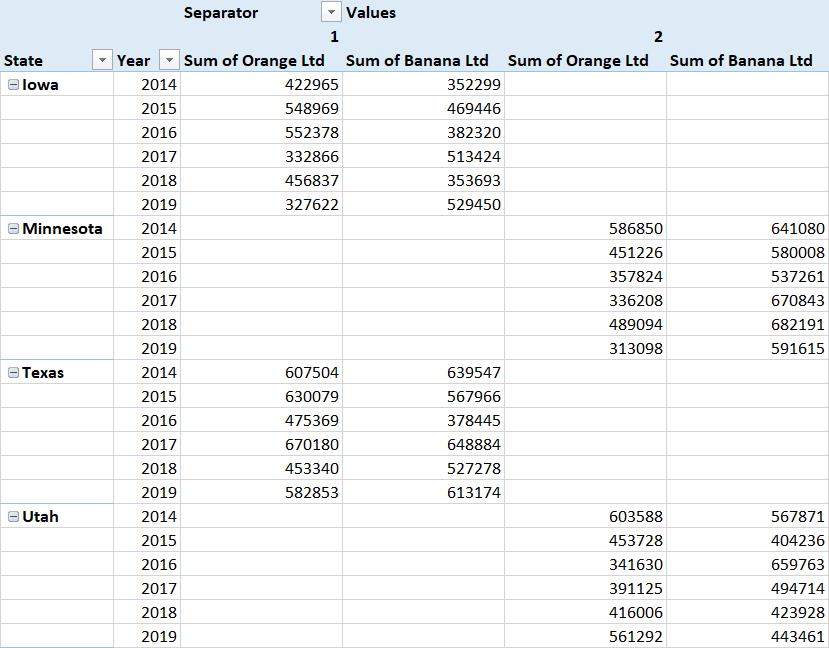Click cell with value 422965
This screenshot has height=648, width=829.
(261, 85)
